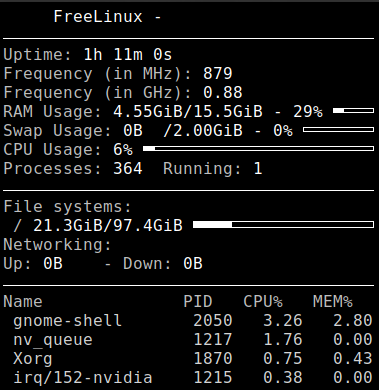Click the File systems heading
The height and width of the screenshot is (390, 379).
[x=68, y=207]
